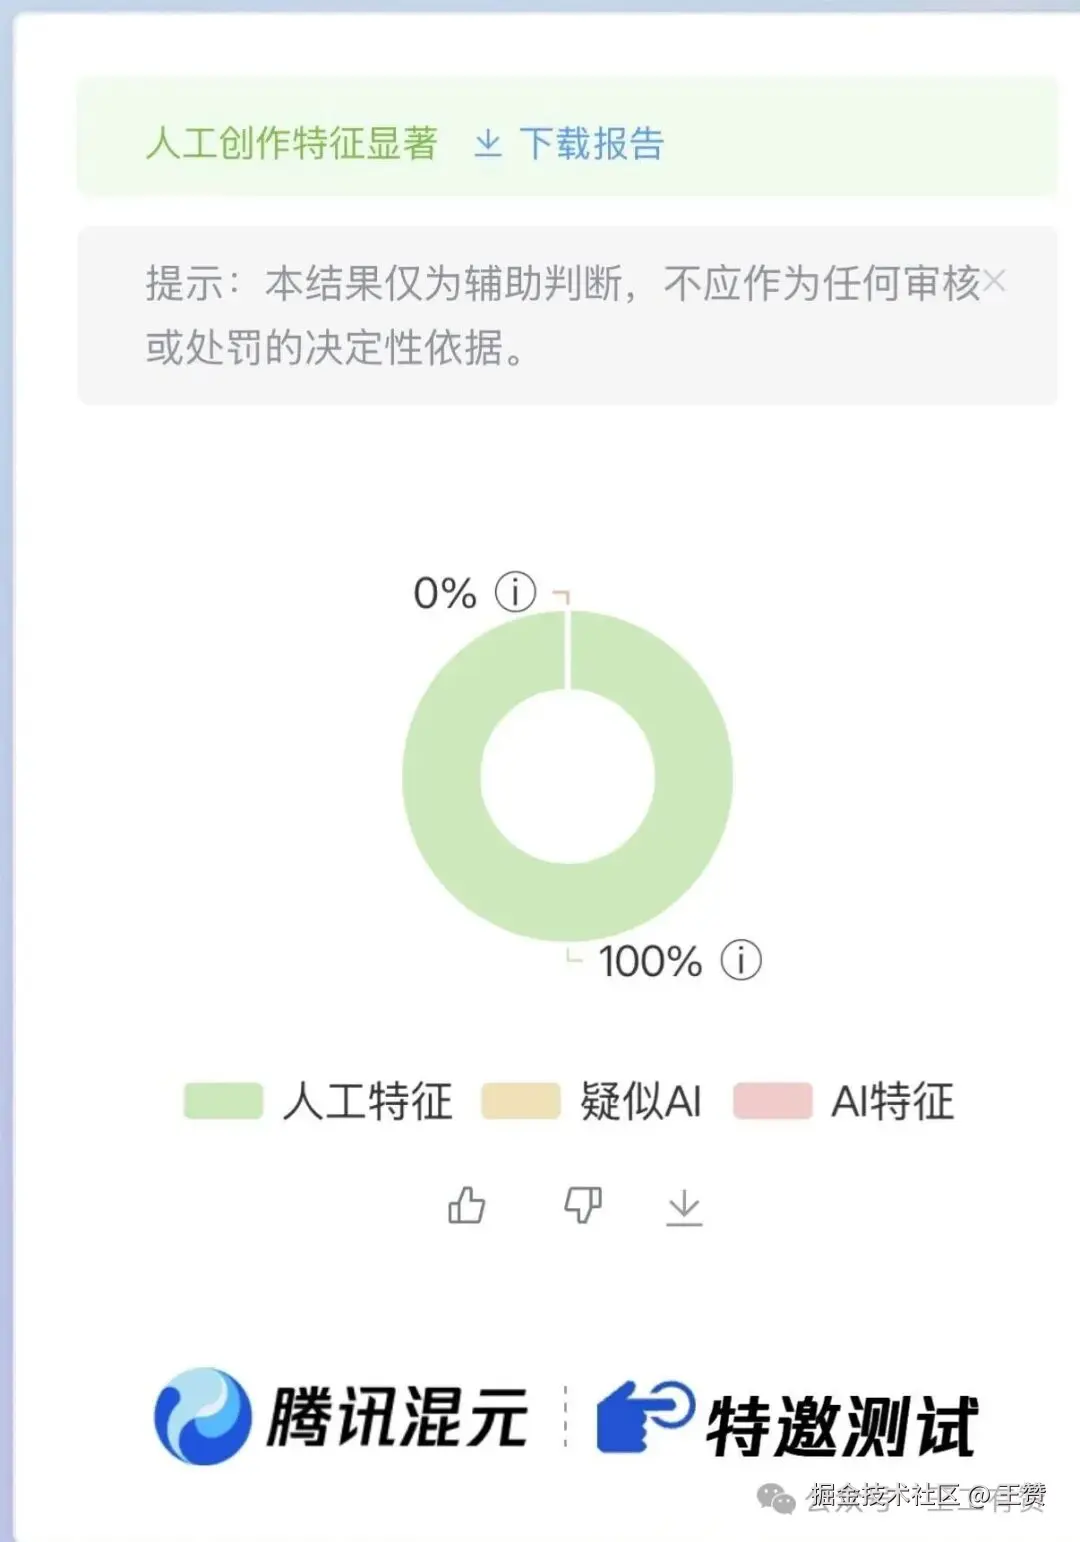Select the AI特征 legend swatch
Viewport: 1080px width, 1542px height.
click(772, 1100)
